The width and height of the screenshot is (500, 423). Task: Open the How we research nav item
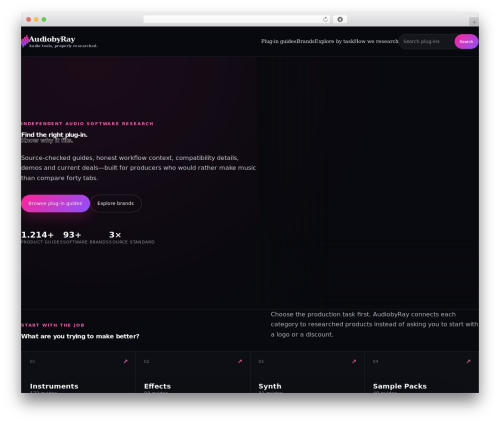[376, 41]
